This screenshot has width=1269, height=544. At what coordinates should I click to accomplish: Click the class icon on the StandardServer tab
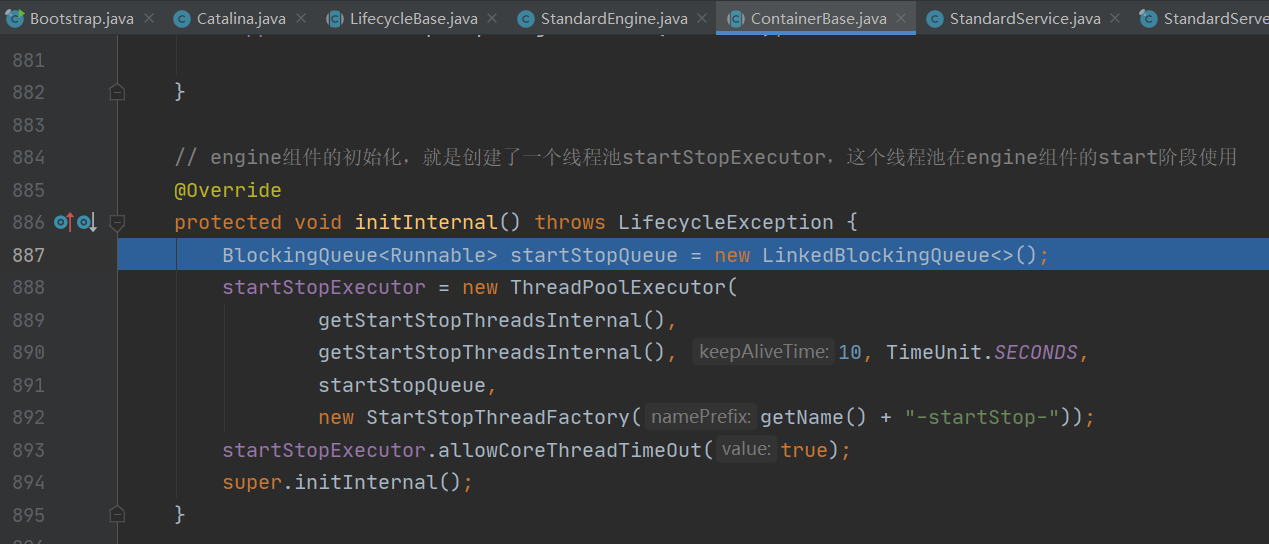pyautogui.click(x=1148, y=18)
